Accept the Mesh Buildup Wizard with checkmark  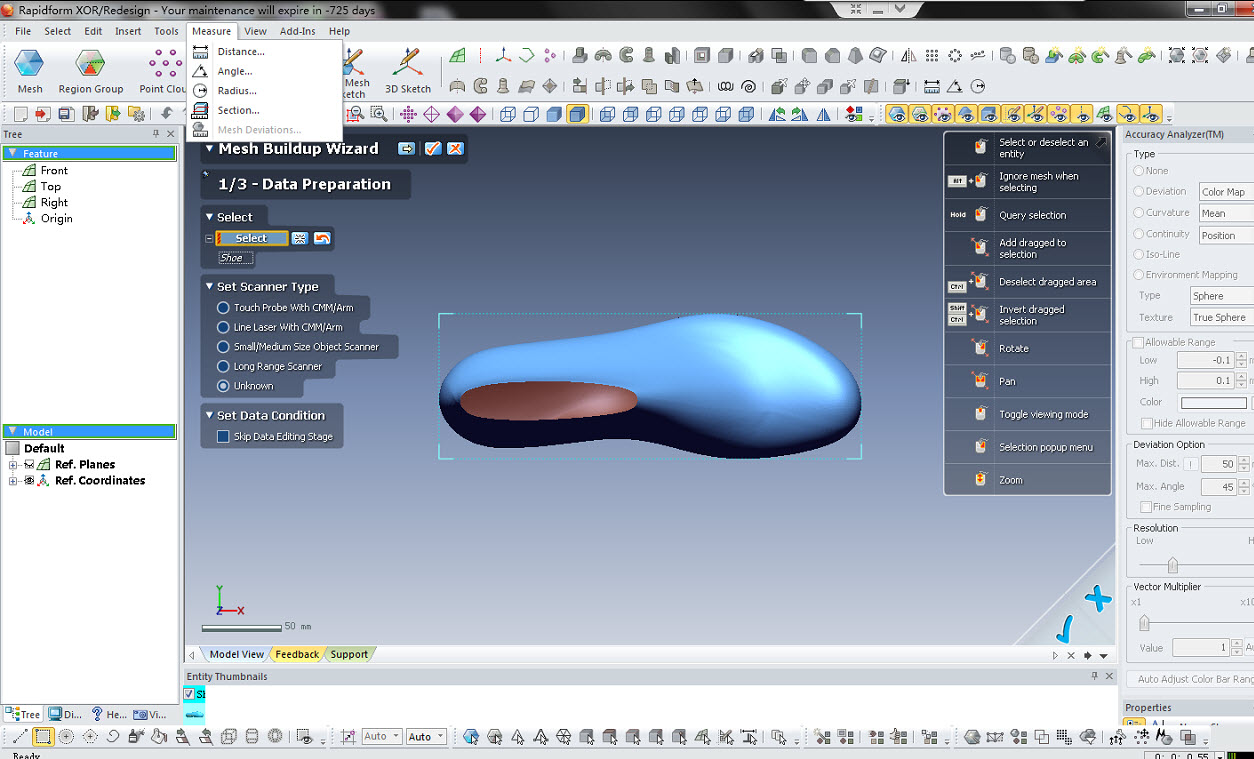point(432,148)
